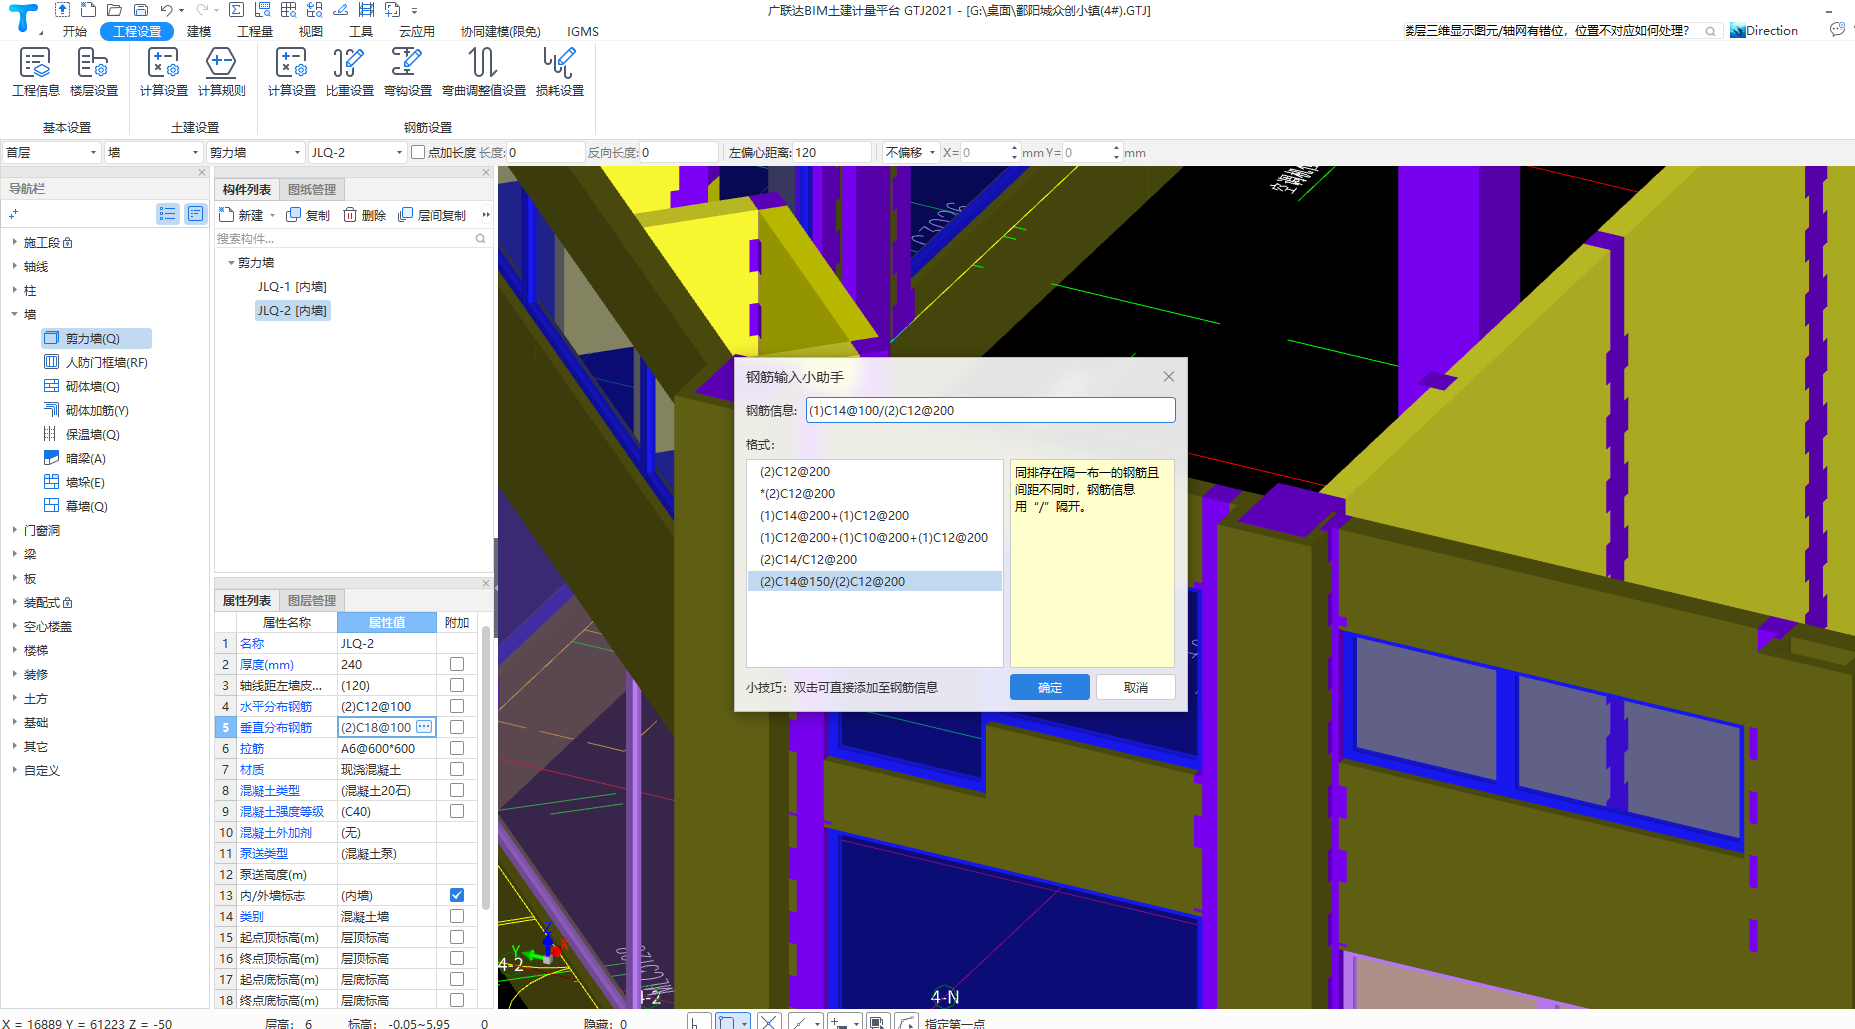Check 附加 box for 类别 row

[x=457, y=916]
